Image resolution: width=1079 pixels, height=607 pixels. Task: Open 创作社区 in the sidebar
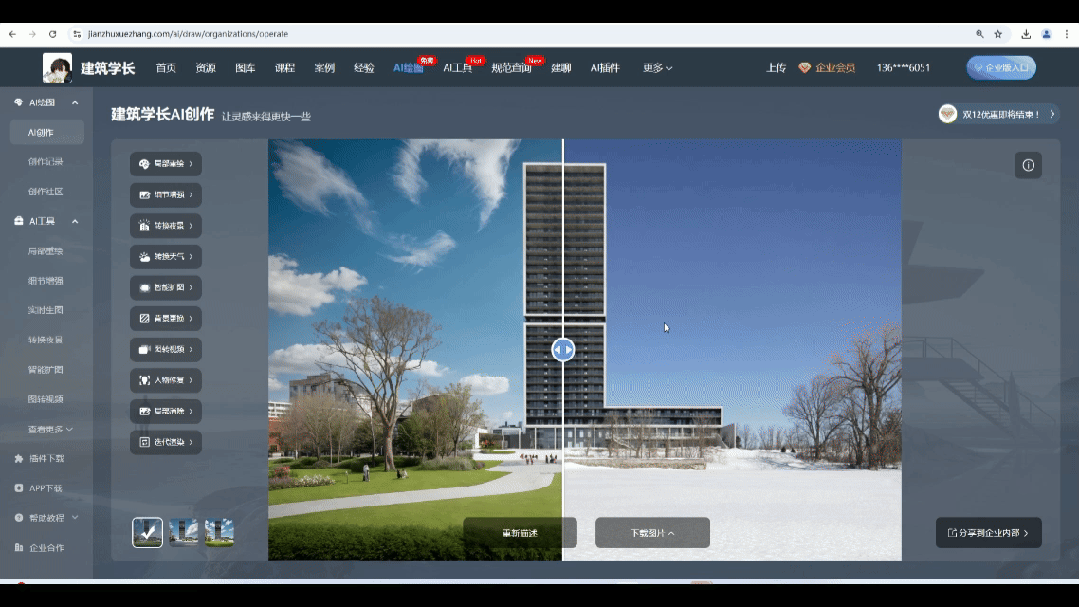click(45, 191)
